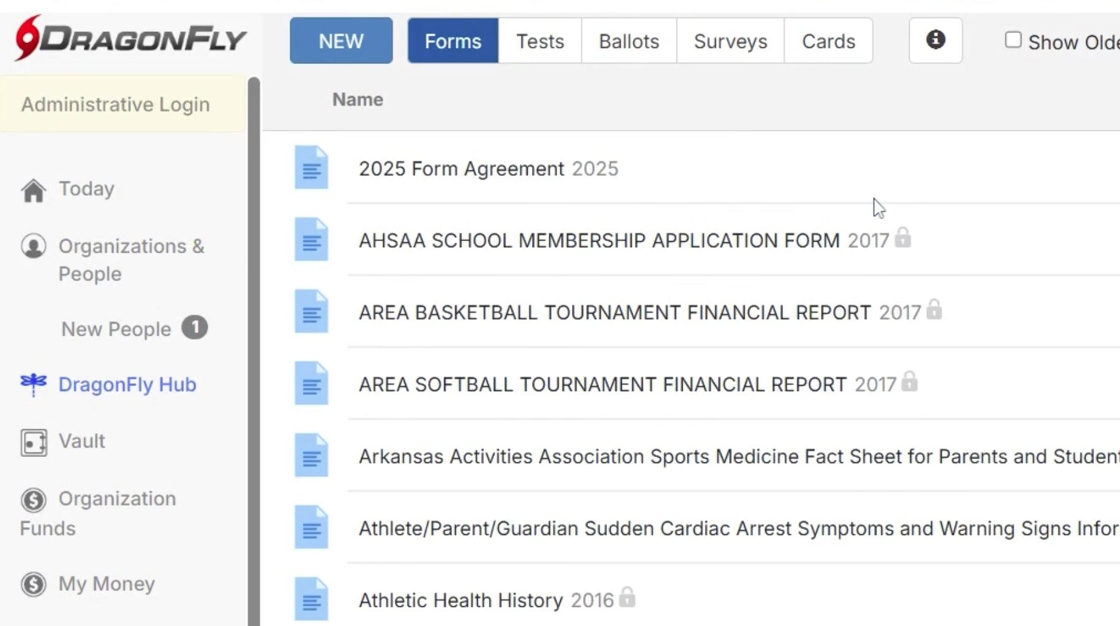Switch to the Ballots tab
Viewport: 1120px width, 626px height.
pos(629,41)
